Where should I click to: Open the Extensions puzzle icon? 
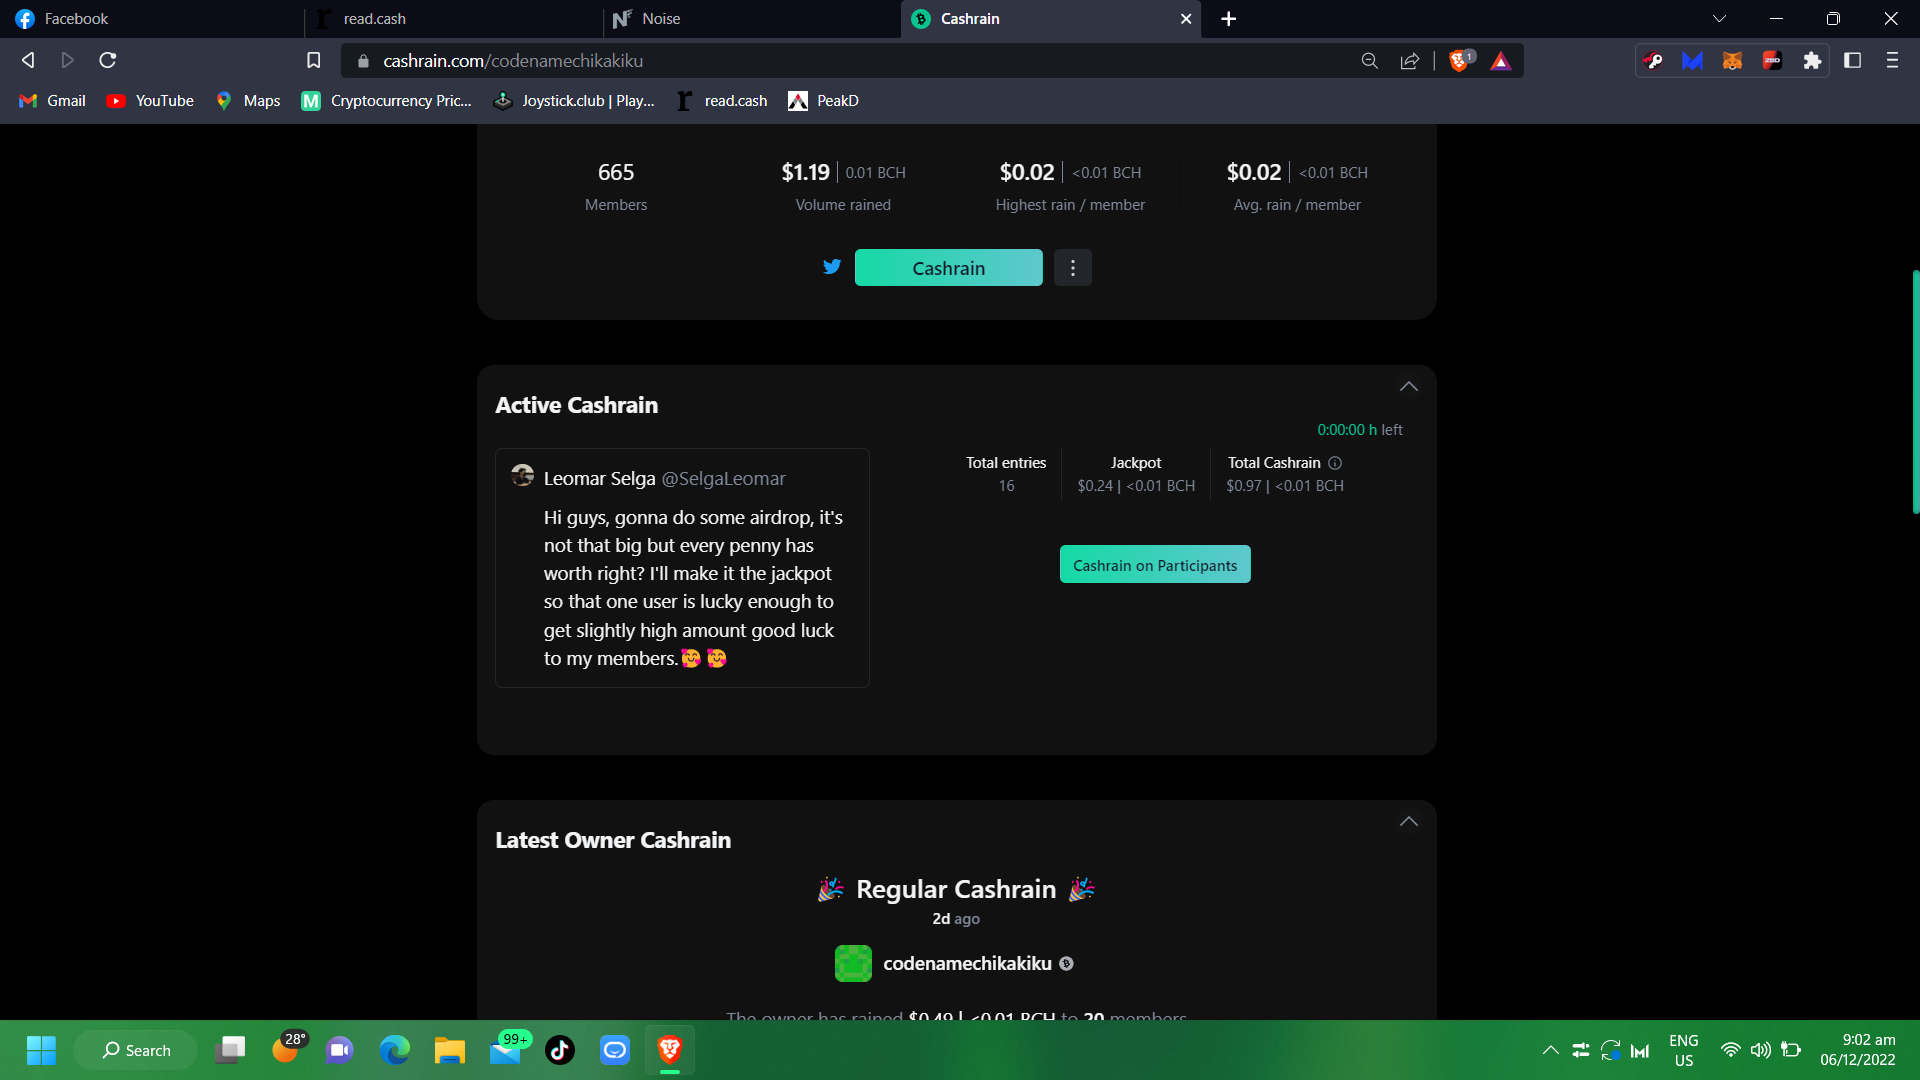(1812, 61)
